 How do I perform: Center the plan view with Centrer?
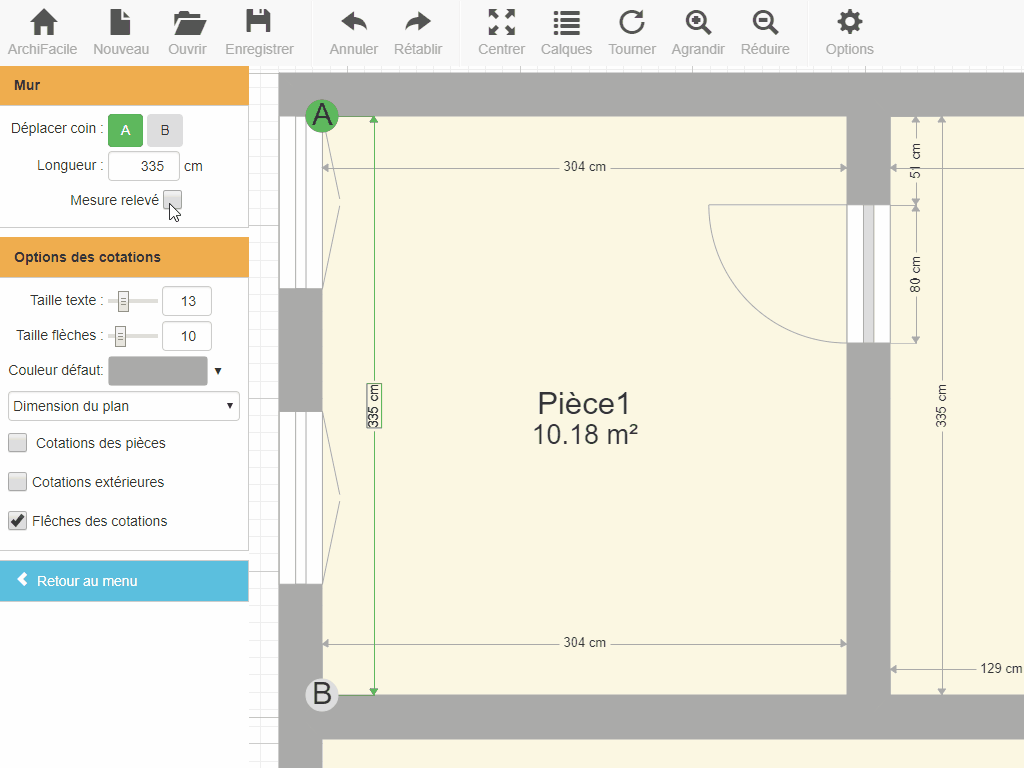pos(501,32)
